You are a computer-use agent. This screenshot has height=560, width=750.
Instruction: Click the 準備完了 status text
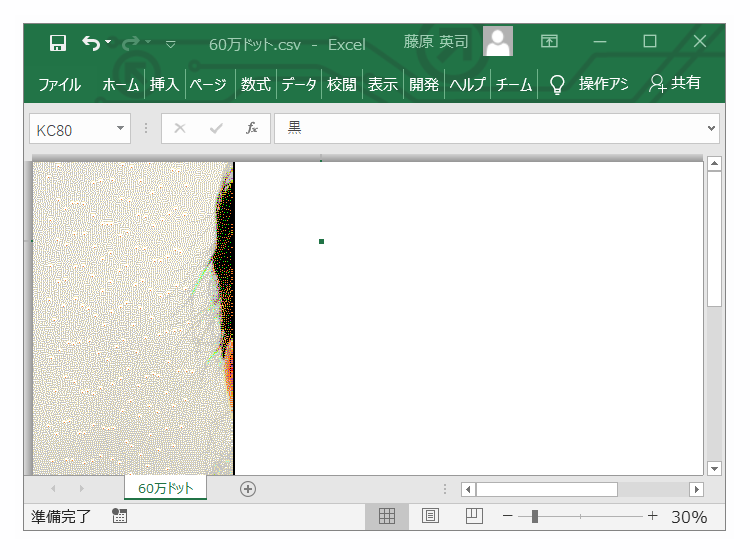point(61,516)
